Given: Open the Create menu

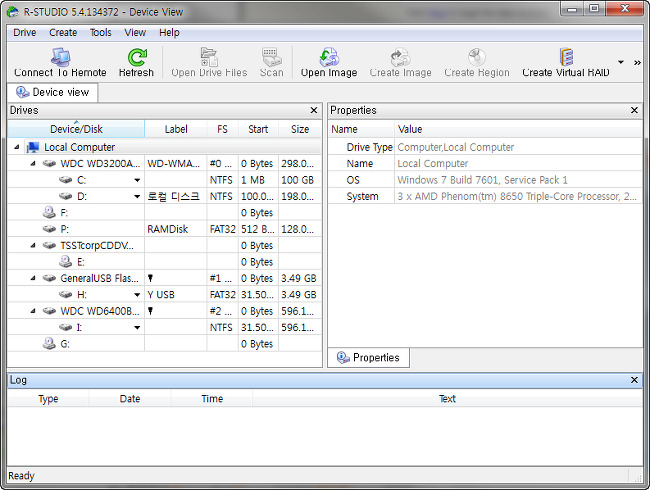Looking at the screenshot, I should tap(63, 32).
